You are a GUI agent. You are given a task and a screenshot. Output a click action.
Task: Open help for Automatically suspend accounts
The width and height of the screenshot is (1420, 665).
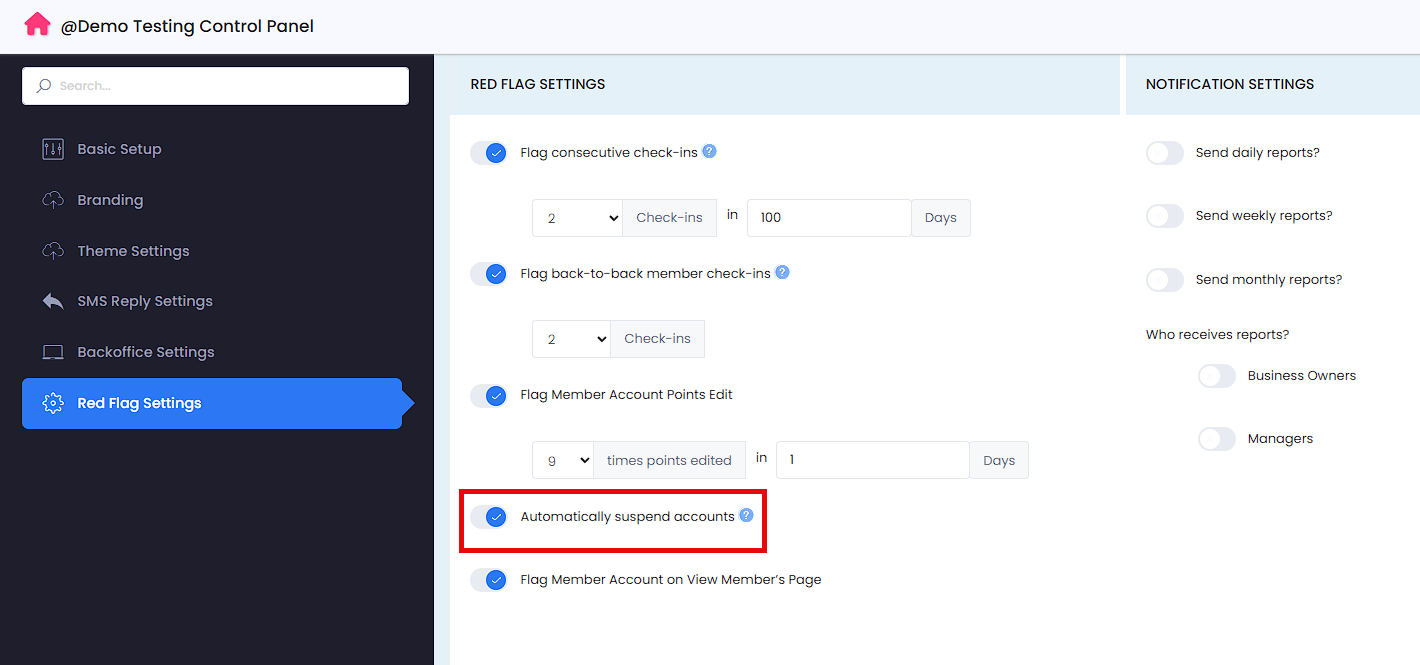[x=746, y=515]
